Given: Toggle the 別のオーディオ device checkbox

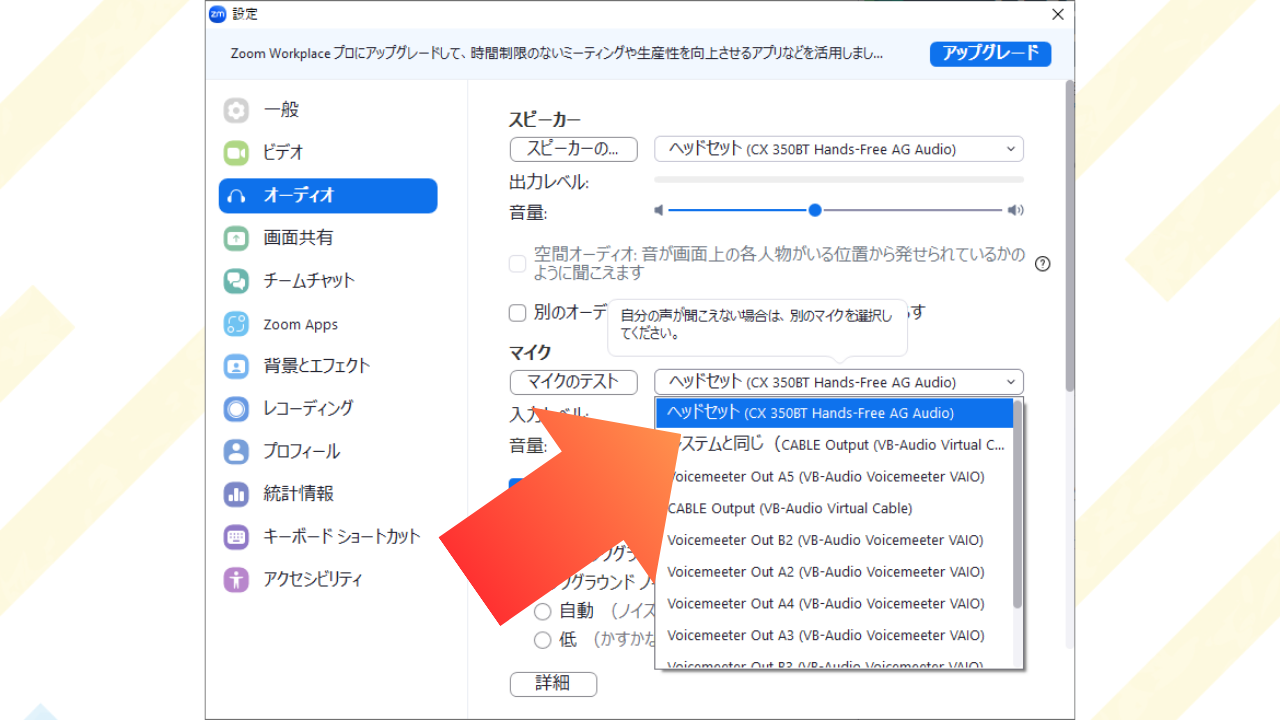Looking at the screenshot, I should (x=517, y=313).
